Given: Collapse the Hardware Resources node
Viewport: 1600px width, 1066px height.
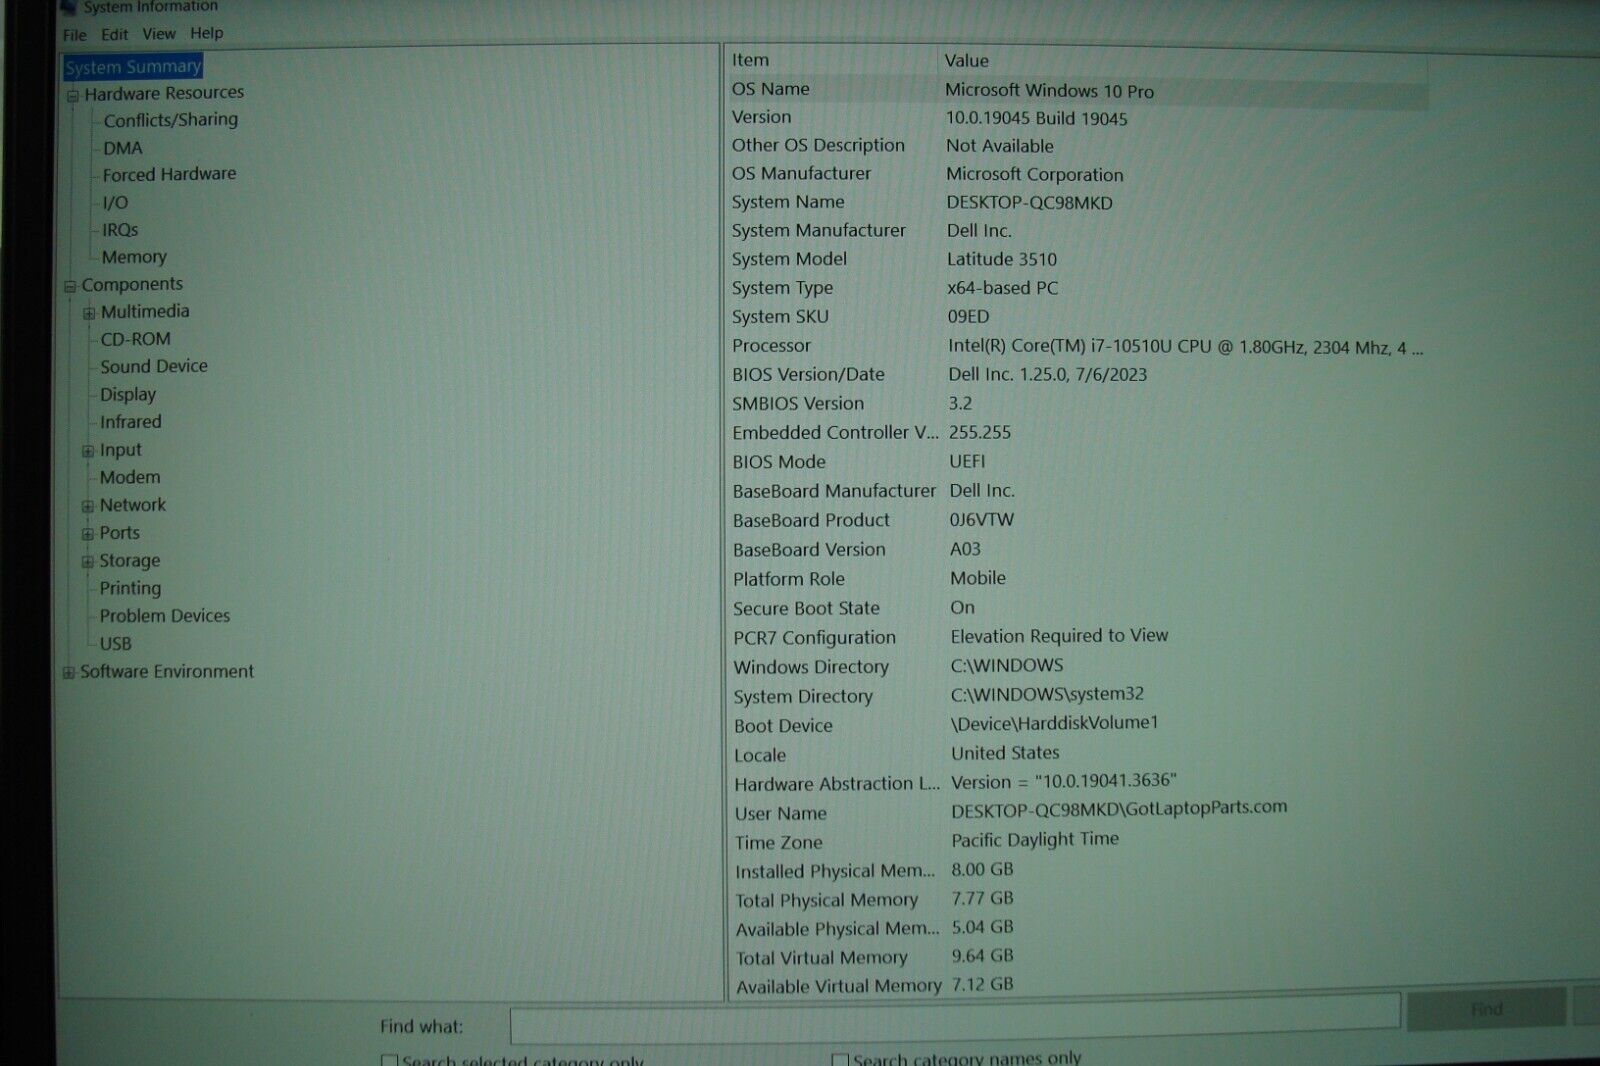Looking at the screenshot, I should 72,97.
